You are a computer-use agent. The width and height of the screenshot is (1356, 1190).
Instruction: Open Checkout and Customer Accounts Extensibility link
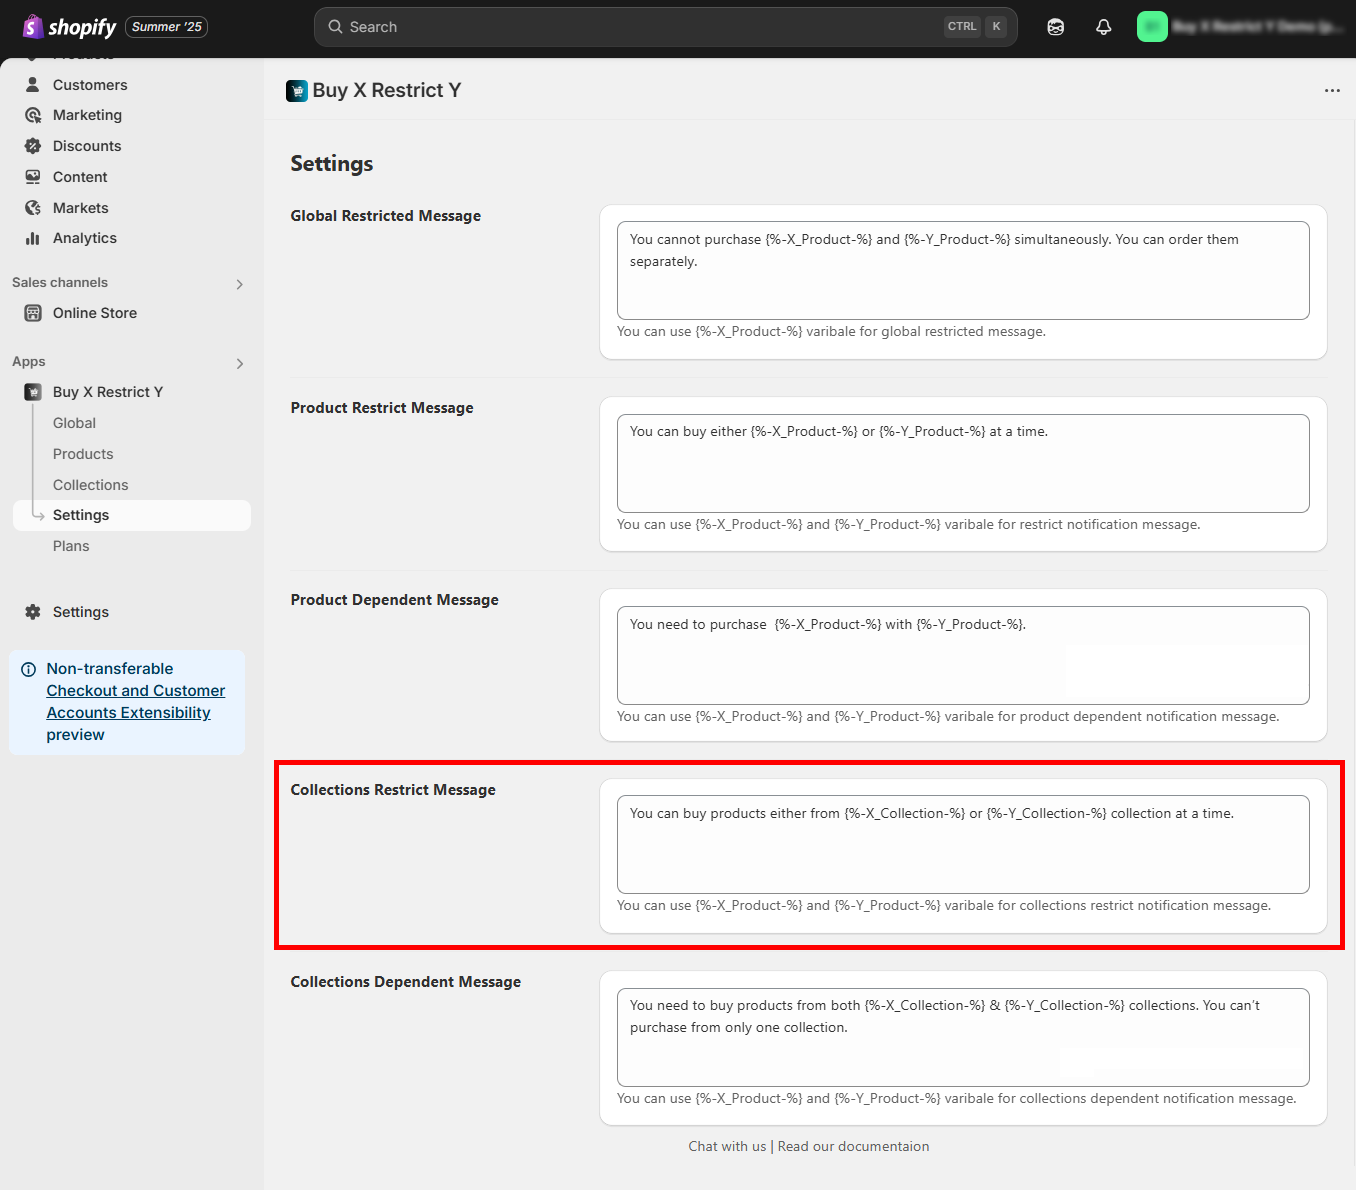coord(135,701)
